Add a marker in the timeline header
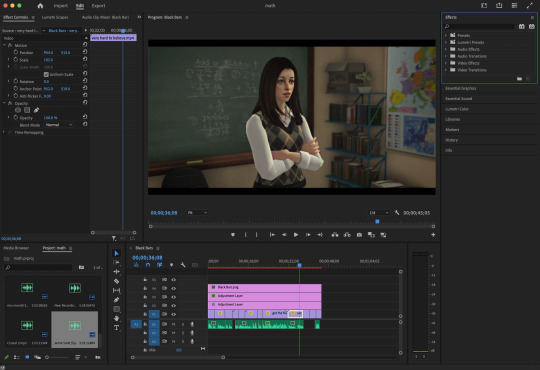This screenshot has width=540, height=370. tap(171, 265)
